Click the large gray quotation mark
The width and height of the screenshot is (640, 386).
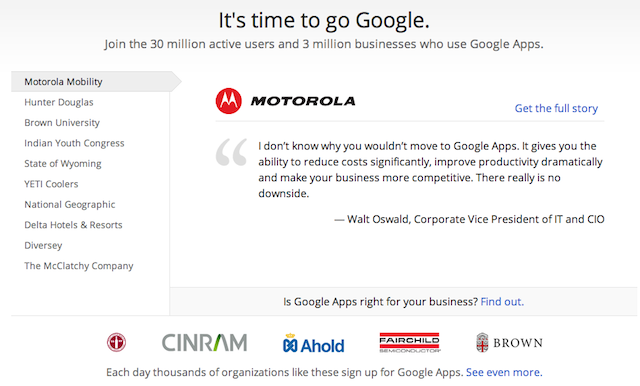pos(231,152)
